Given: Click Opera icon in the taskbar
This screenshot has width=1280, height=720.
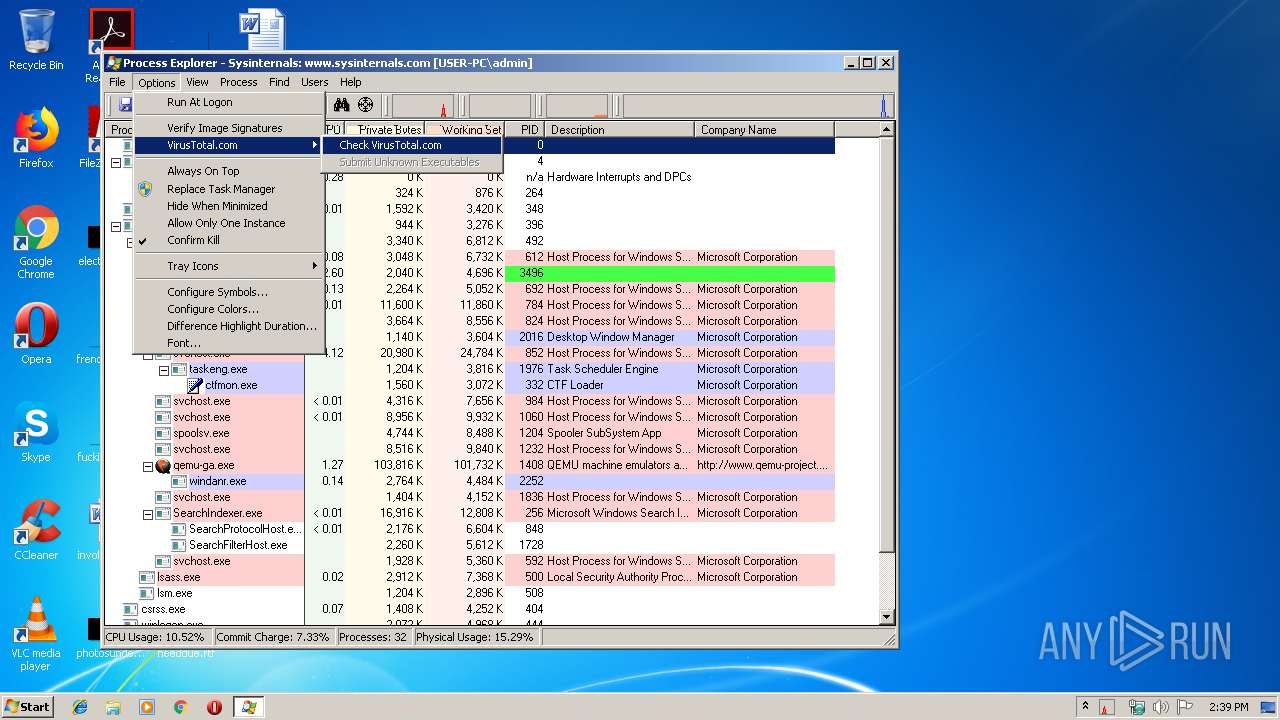Looking at the screenshot, I should point(214,707).
